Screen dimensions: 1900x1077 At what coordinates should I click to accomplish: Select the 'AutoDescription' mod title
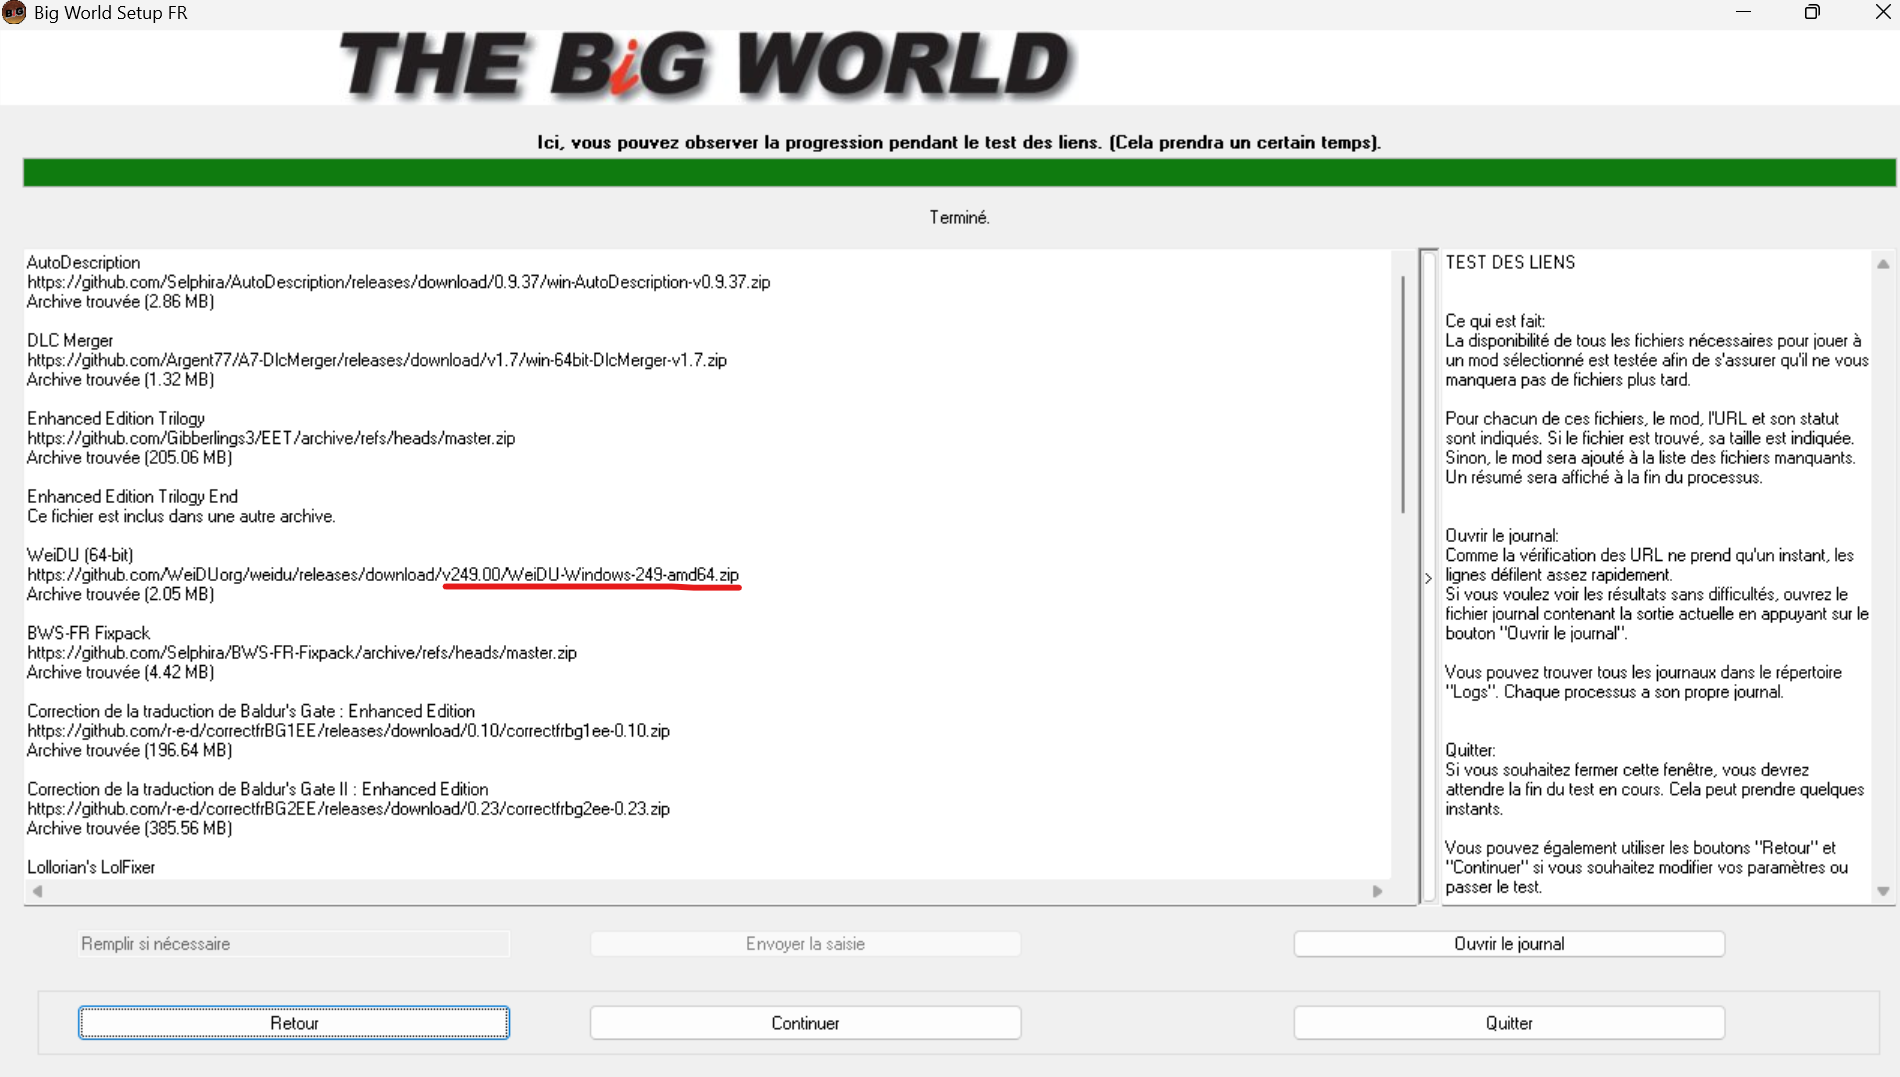coord(83,263)
